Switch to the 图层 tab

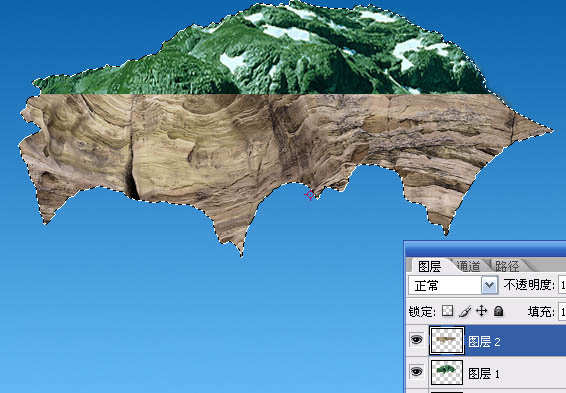click(x=430, y=266)
